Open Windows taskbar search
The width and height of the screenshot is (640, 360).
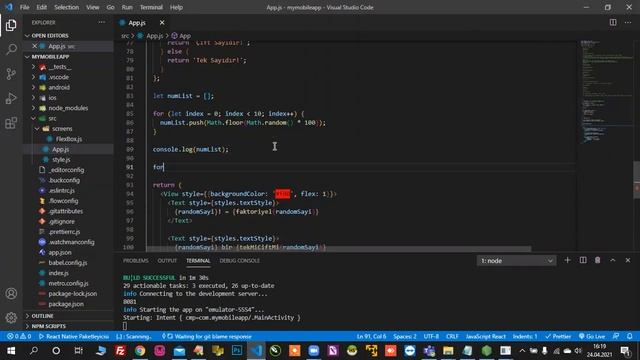click(x=34, y=351)
